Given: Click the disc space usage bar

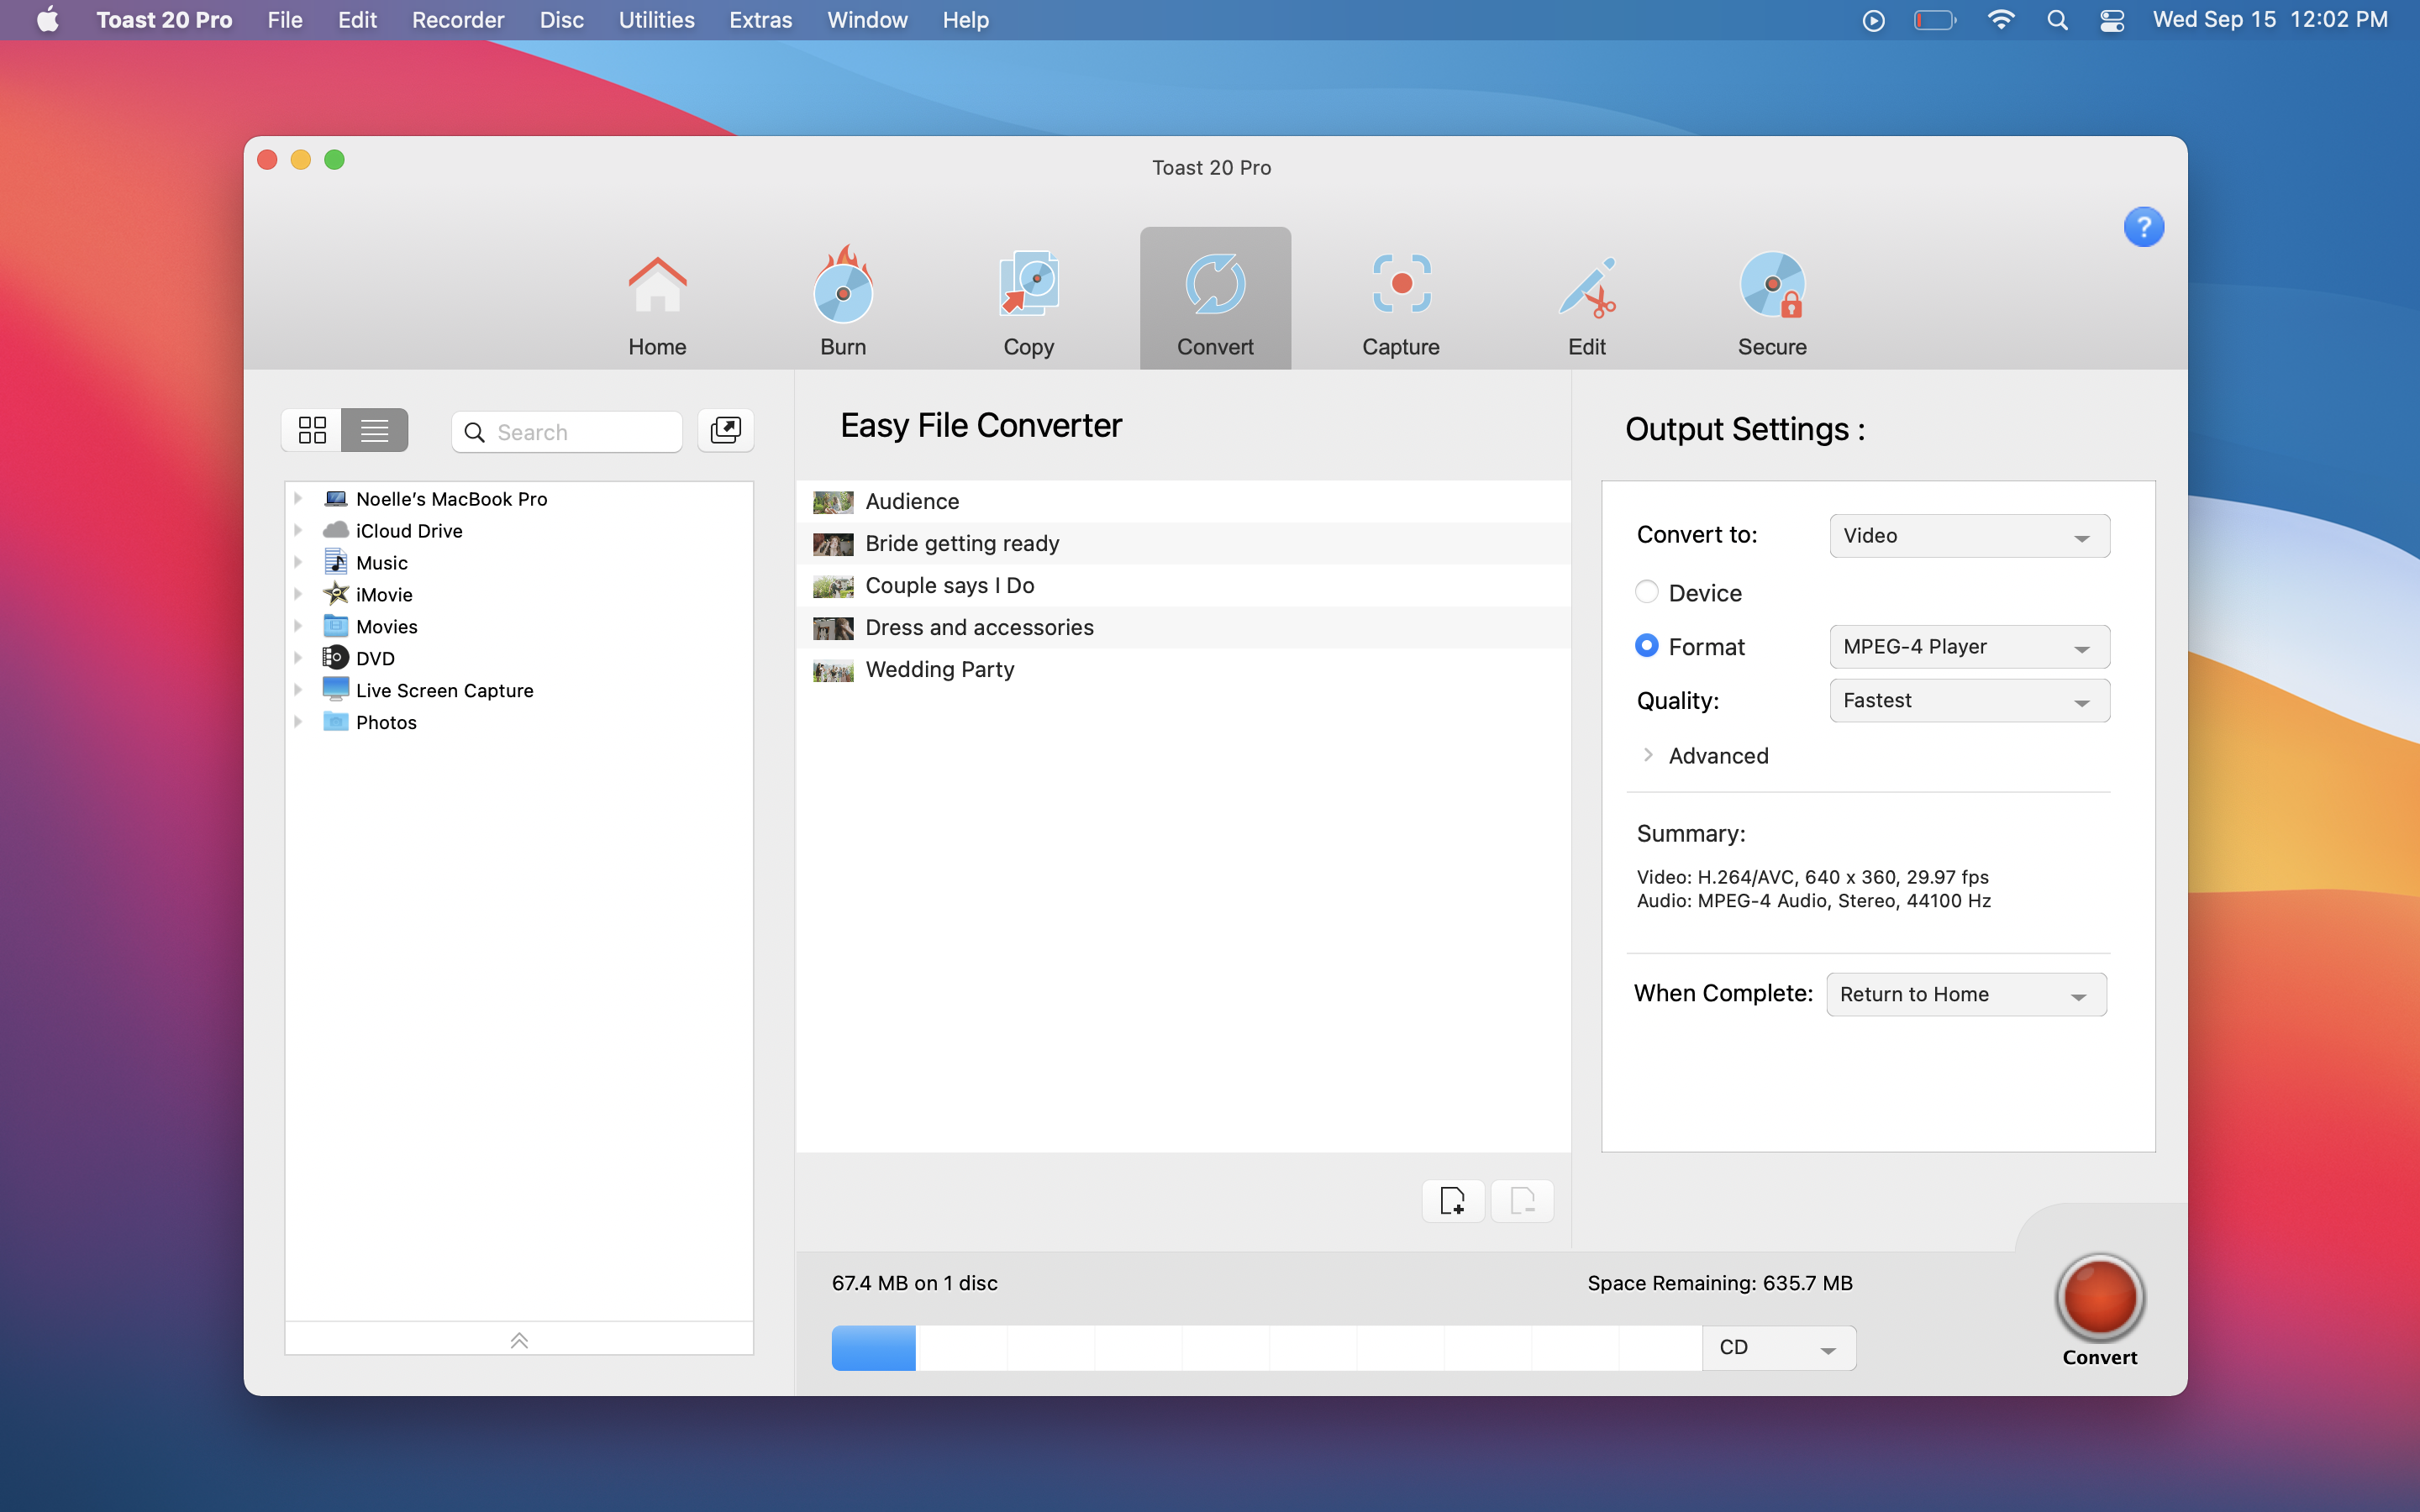Looking at the screenshot, I should [x=1267, y=1348].
